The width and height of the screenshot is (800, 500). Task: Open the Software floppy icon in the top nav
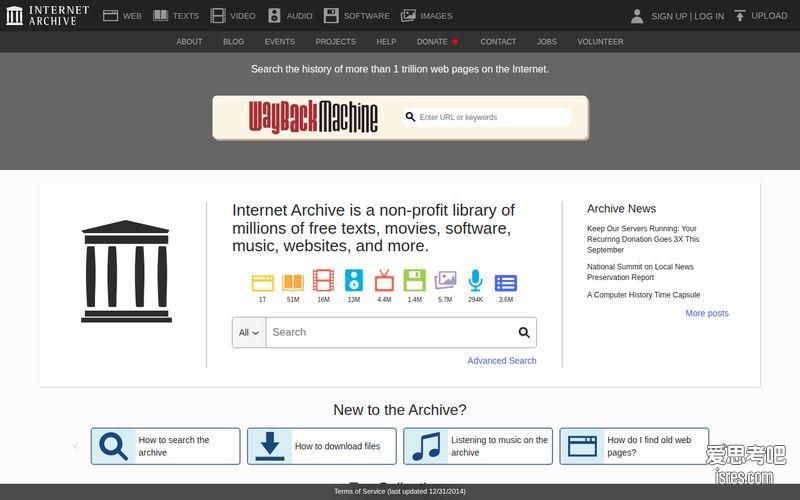[x=331, y=16]
